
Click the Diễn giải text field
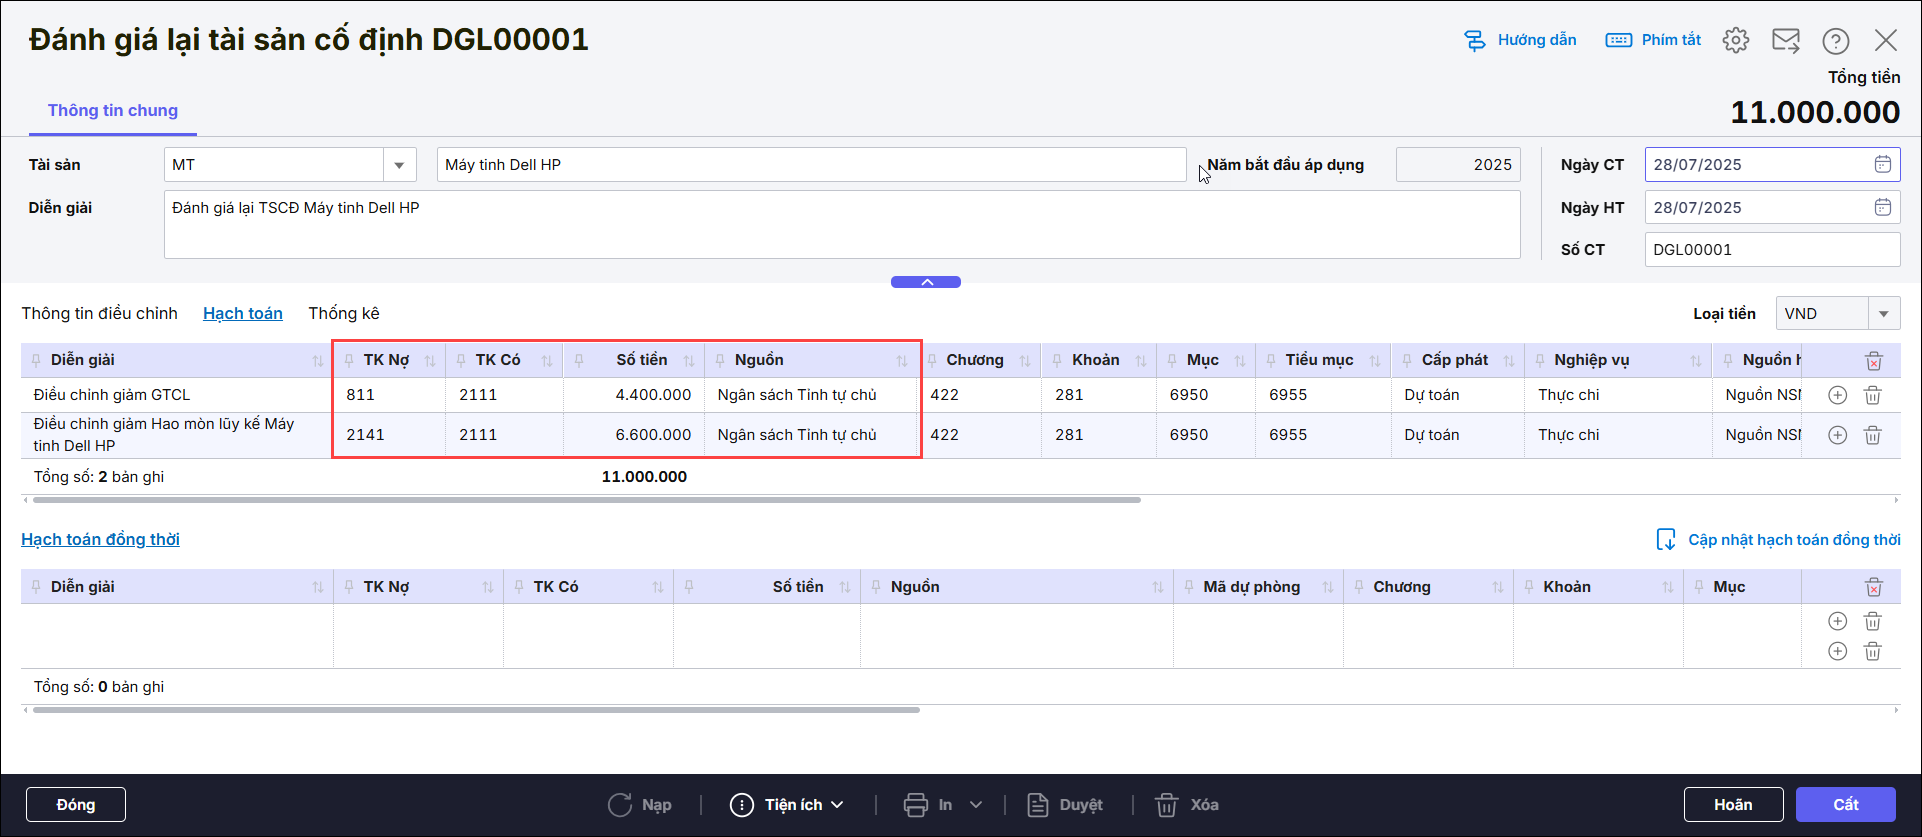(x=841, y=225)
